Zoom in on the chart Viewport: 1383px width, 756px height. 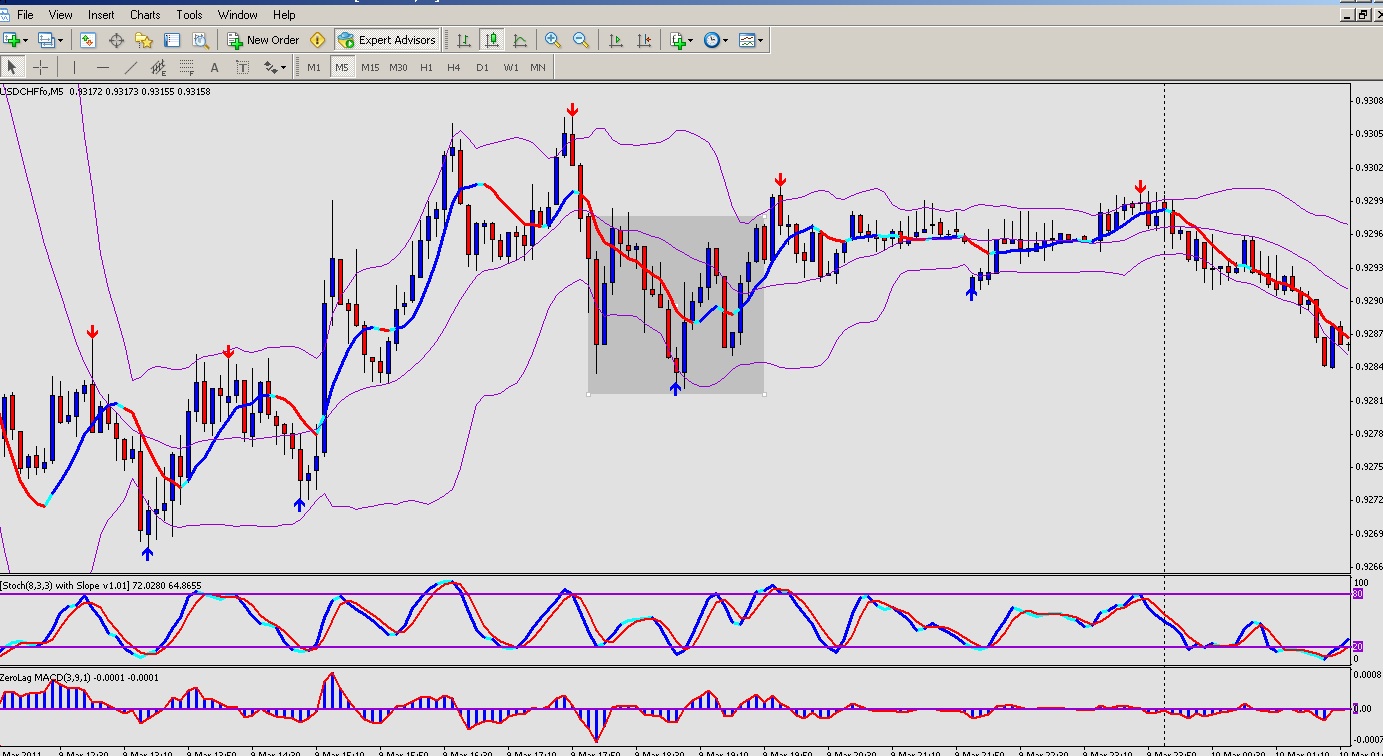[x=553, y=40]
